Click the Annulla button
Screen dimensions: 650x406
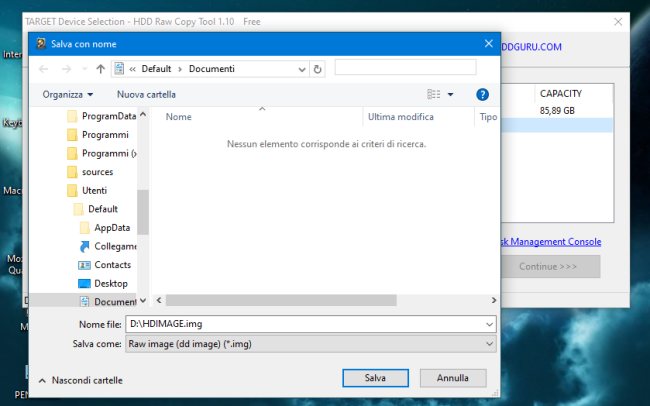click(453, 378)
